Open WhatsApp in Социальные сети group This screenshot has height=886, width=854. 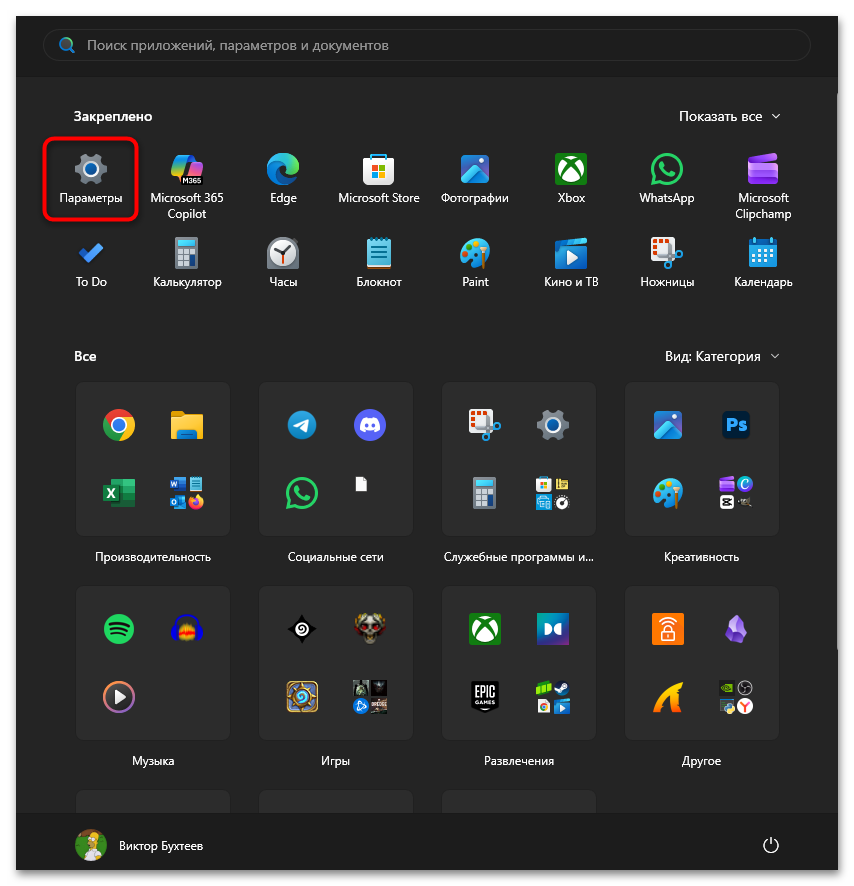(x=302, y=493)
